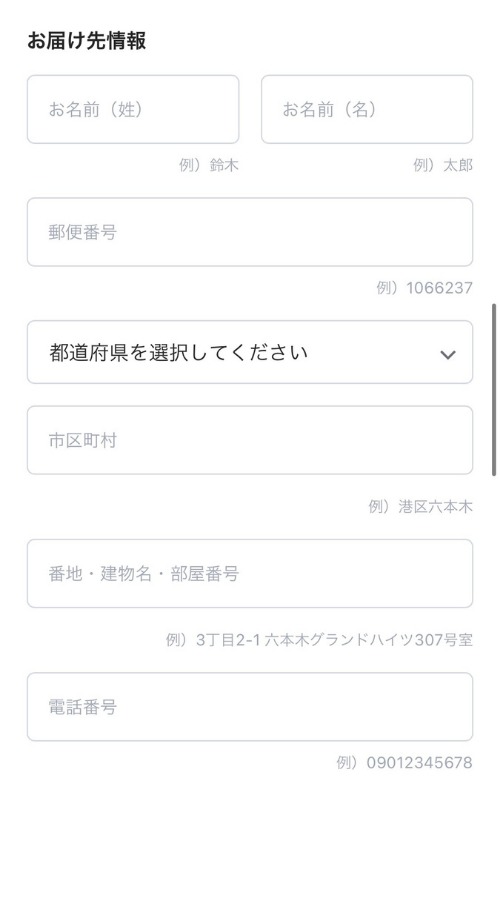The width and height of the screenshot is (500, 900).
Task: Expand the prefecture selection combo box
Action: 250,352
